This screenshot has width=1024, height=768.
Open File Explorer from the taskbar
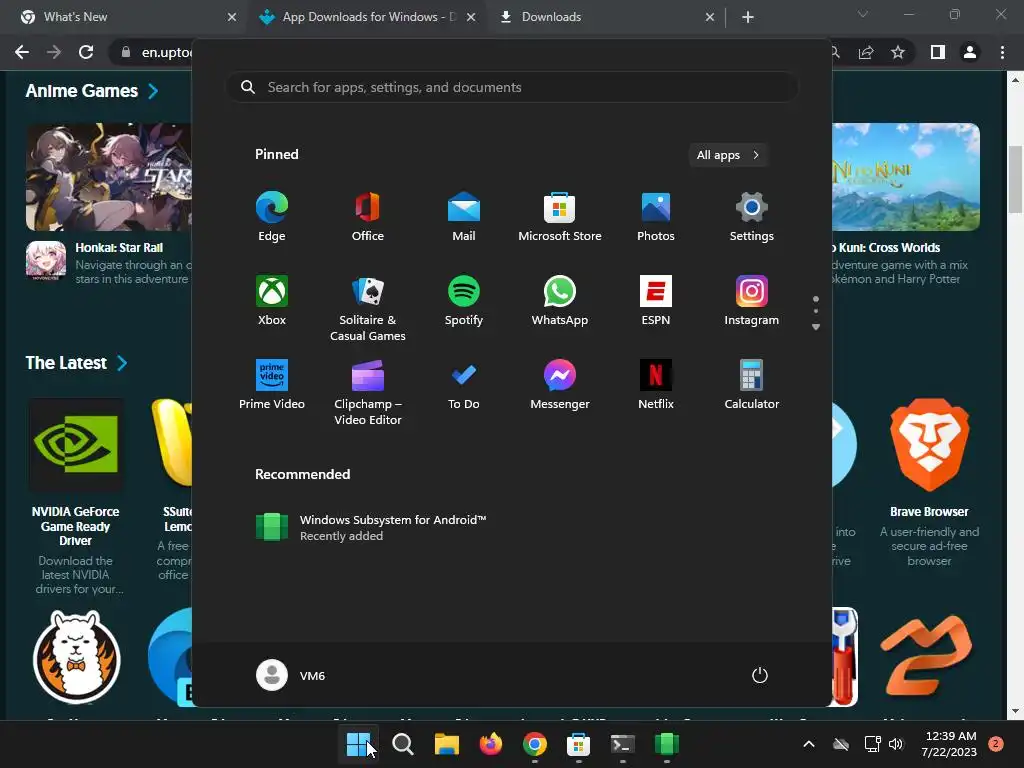tap(447, 744)
